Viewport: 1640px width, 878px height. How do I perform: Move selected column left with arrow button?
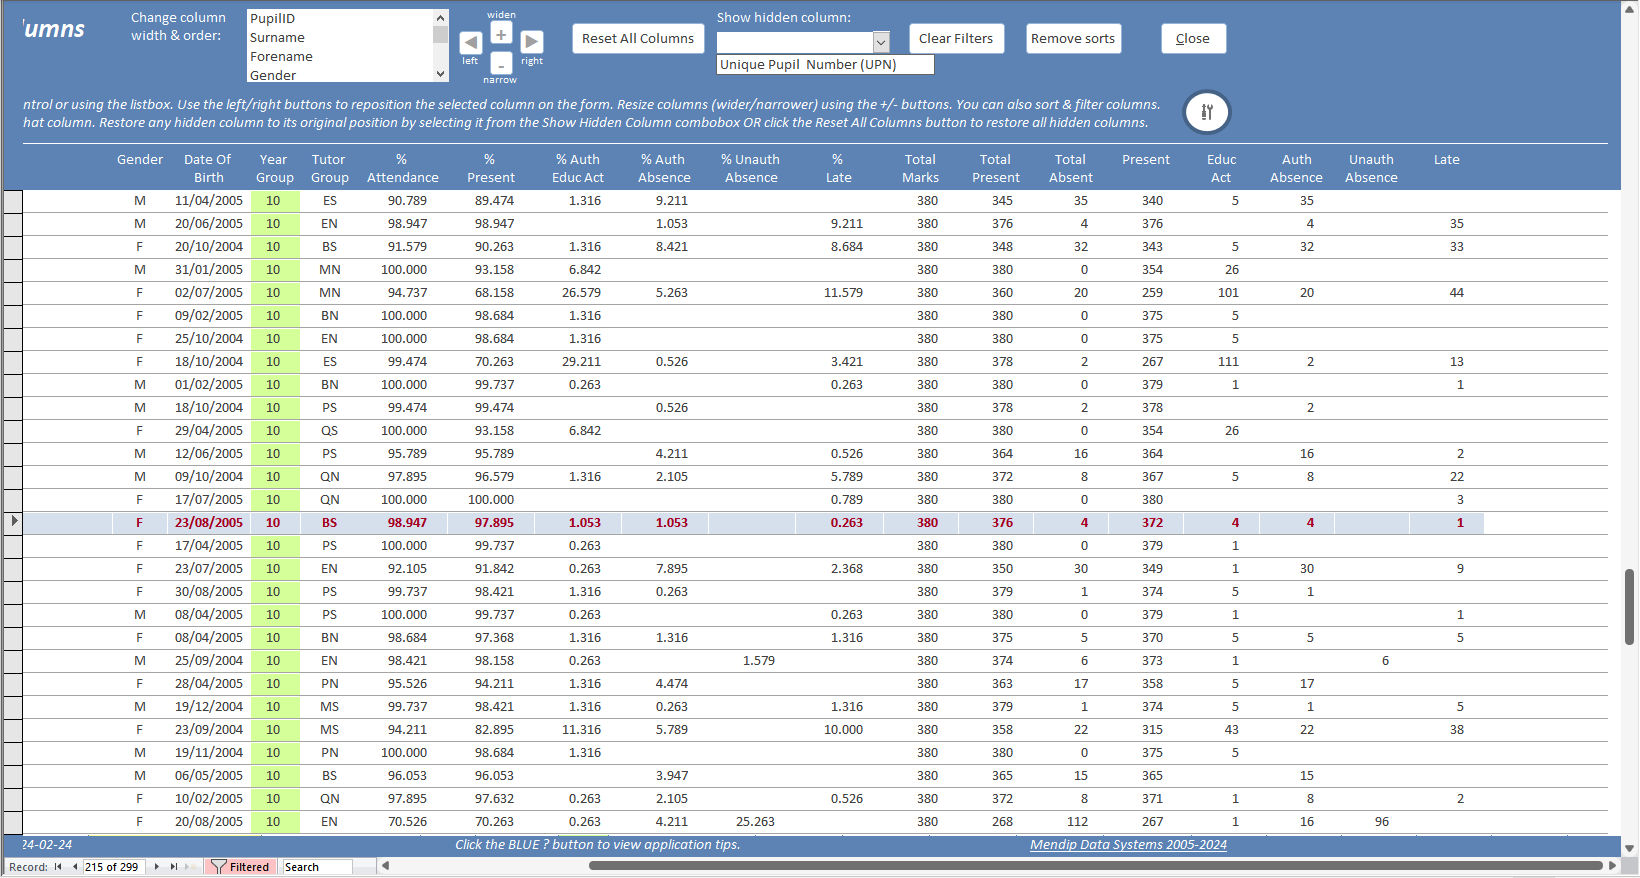click(x=470, y=42)
